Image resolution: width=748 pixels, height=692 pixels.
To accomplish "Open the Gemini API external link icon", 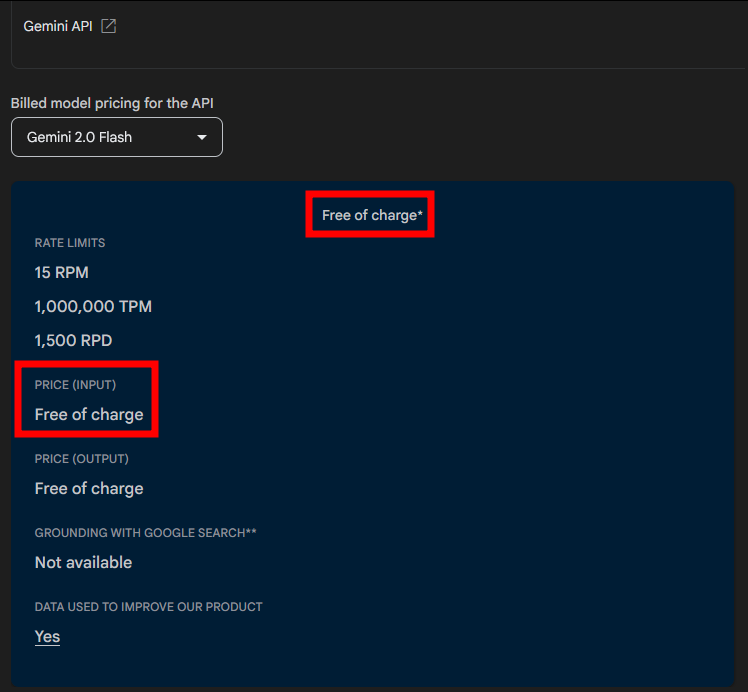I will 109,26.
